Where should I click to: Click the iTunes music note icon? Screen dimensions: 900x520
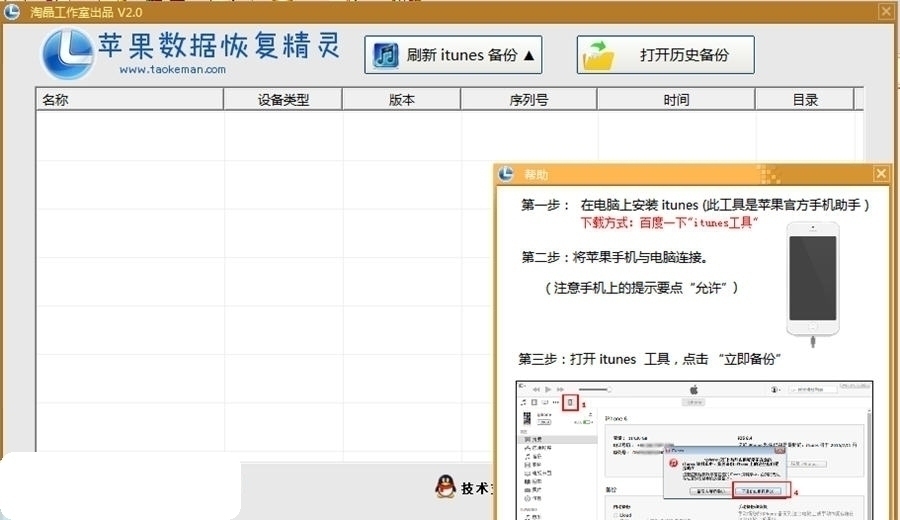click(386, 55)
